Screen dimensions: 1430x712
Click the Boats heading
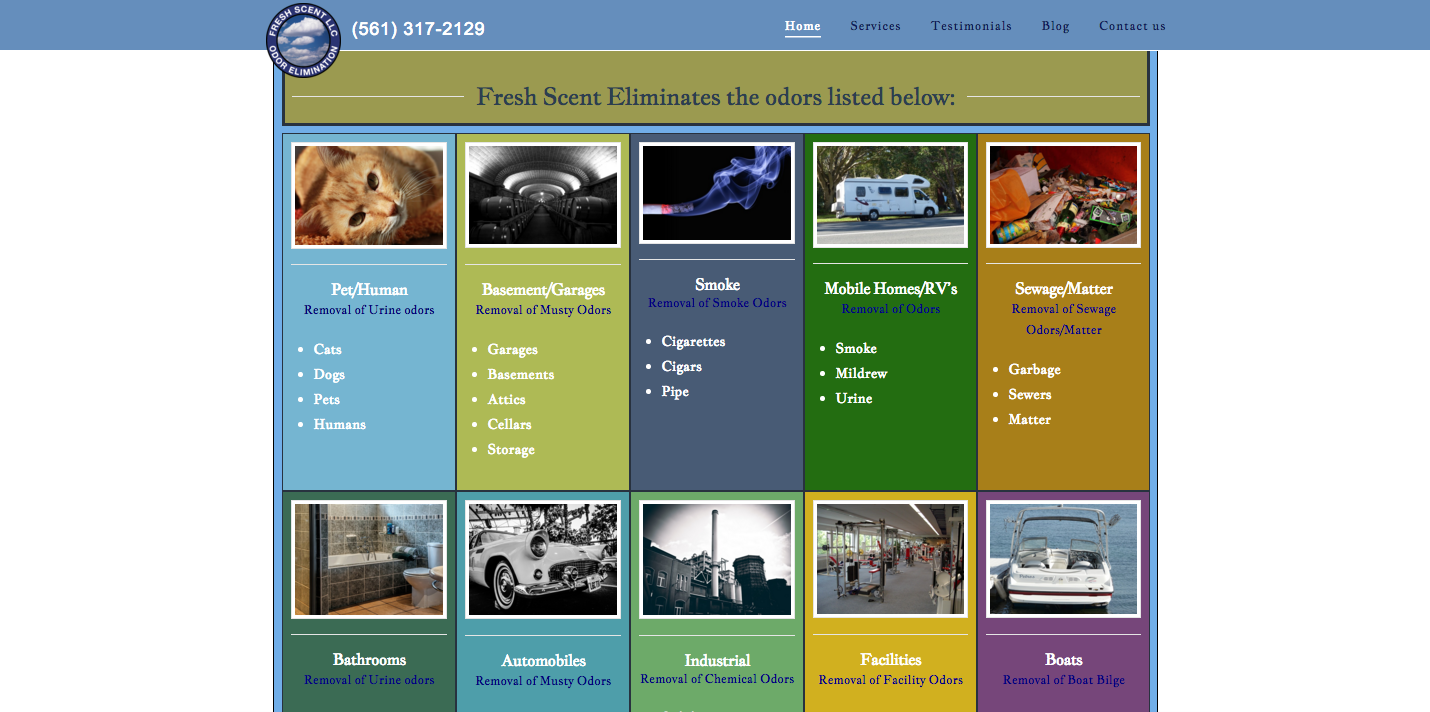(x=1063, y=660)
